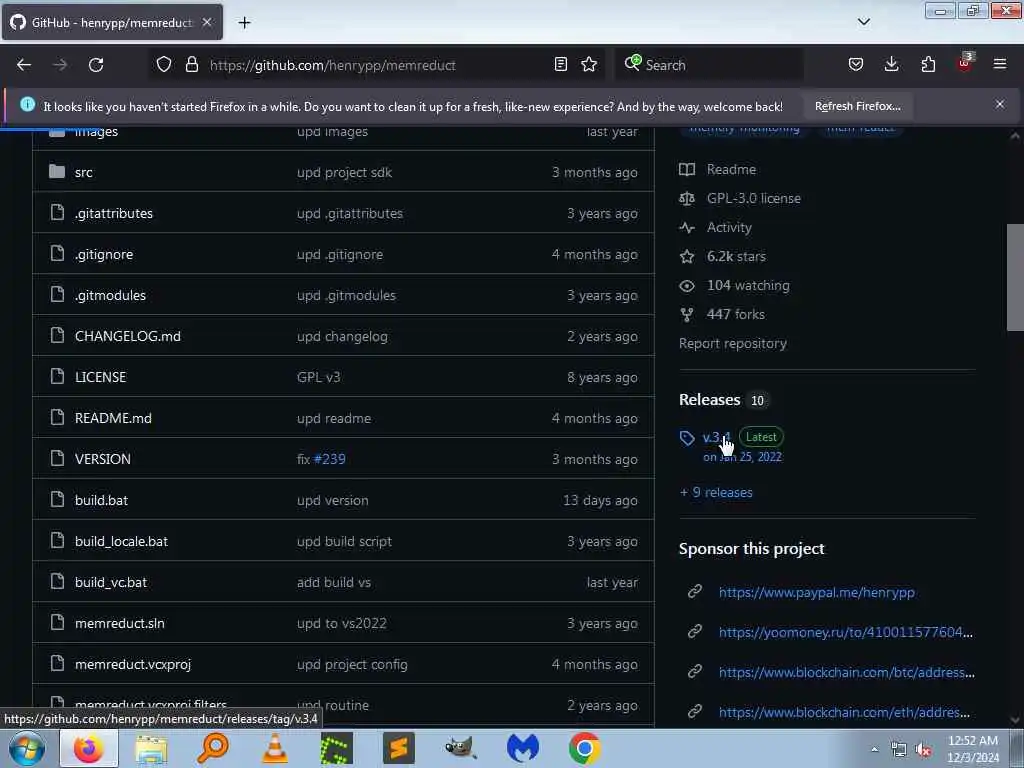Click the muted volume tray icon
This screenshot has width=1024, height=768.
(x=923, y=750)
